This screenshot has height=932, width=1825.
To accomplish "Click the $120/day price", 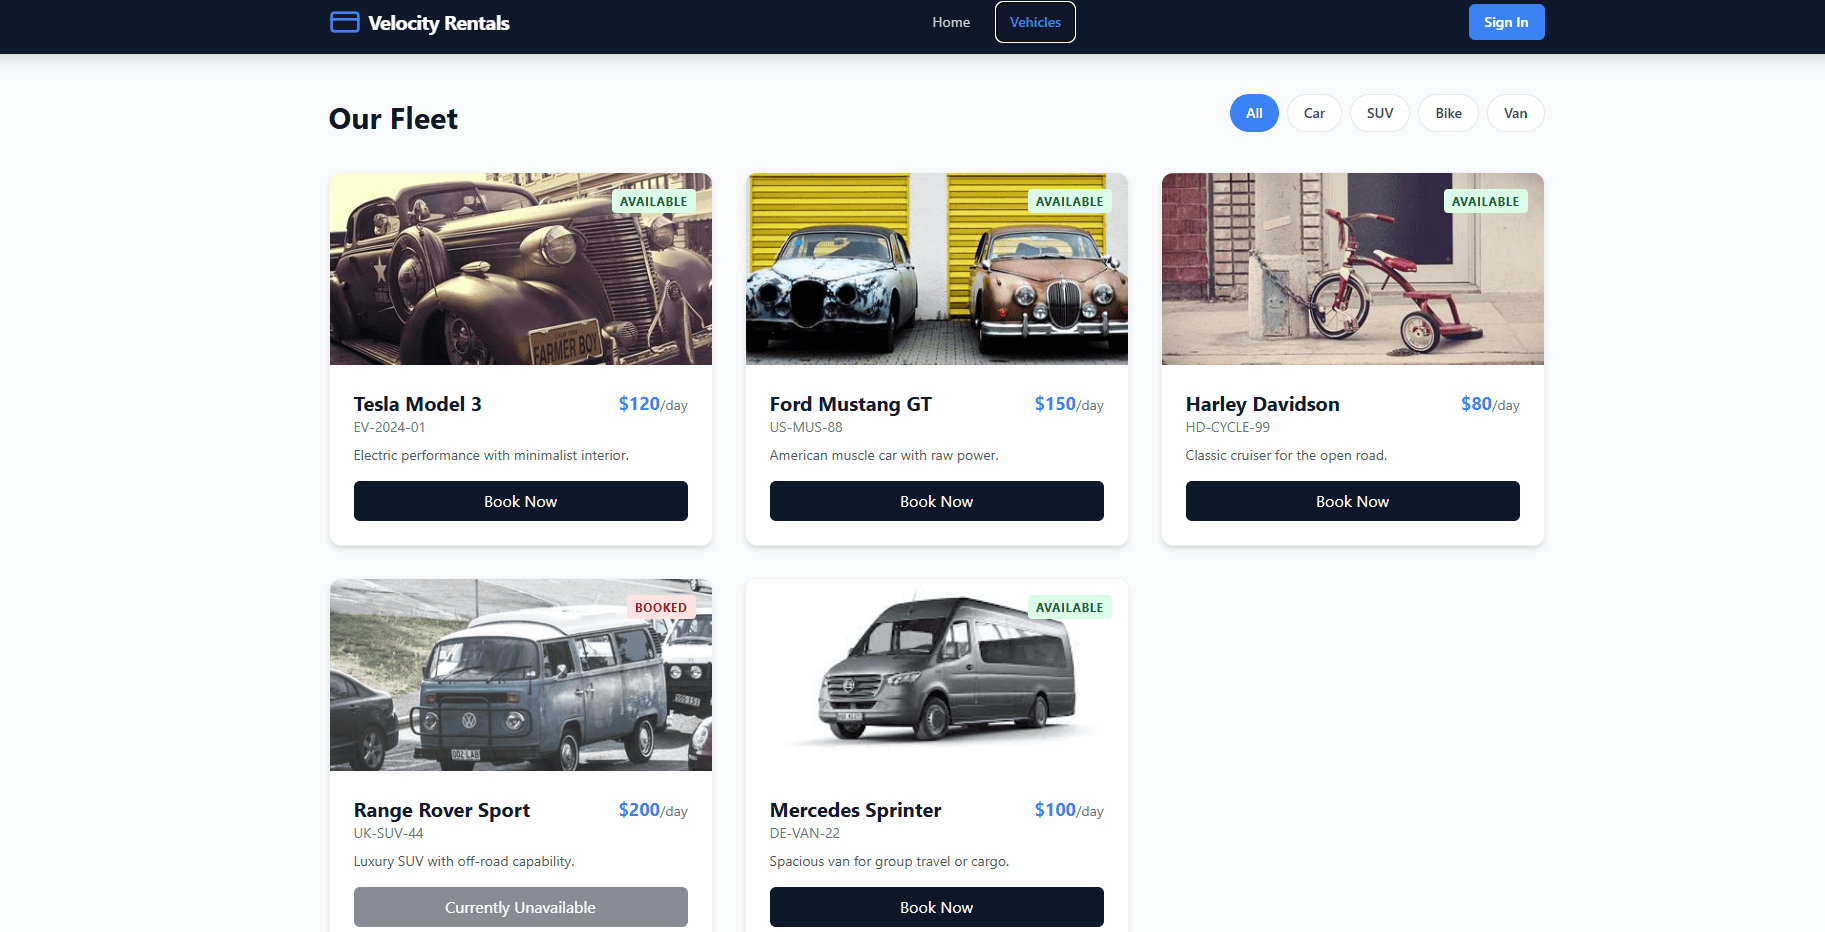I will pyautogui.click(x=653, y=404).
